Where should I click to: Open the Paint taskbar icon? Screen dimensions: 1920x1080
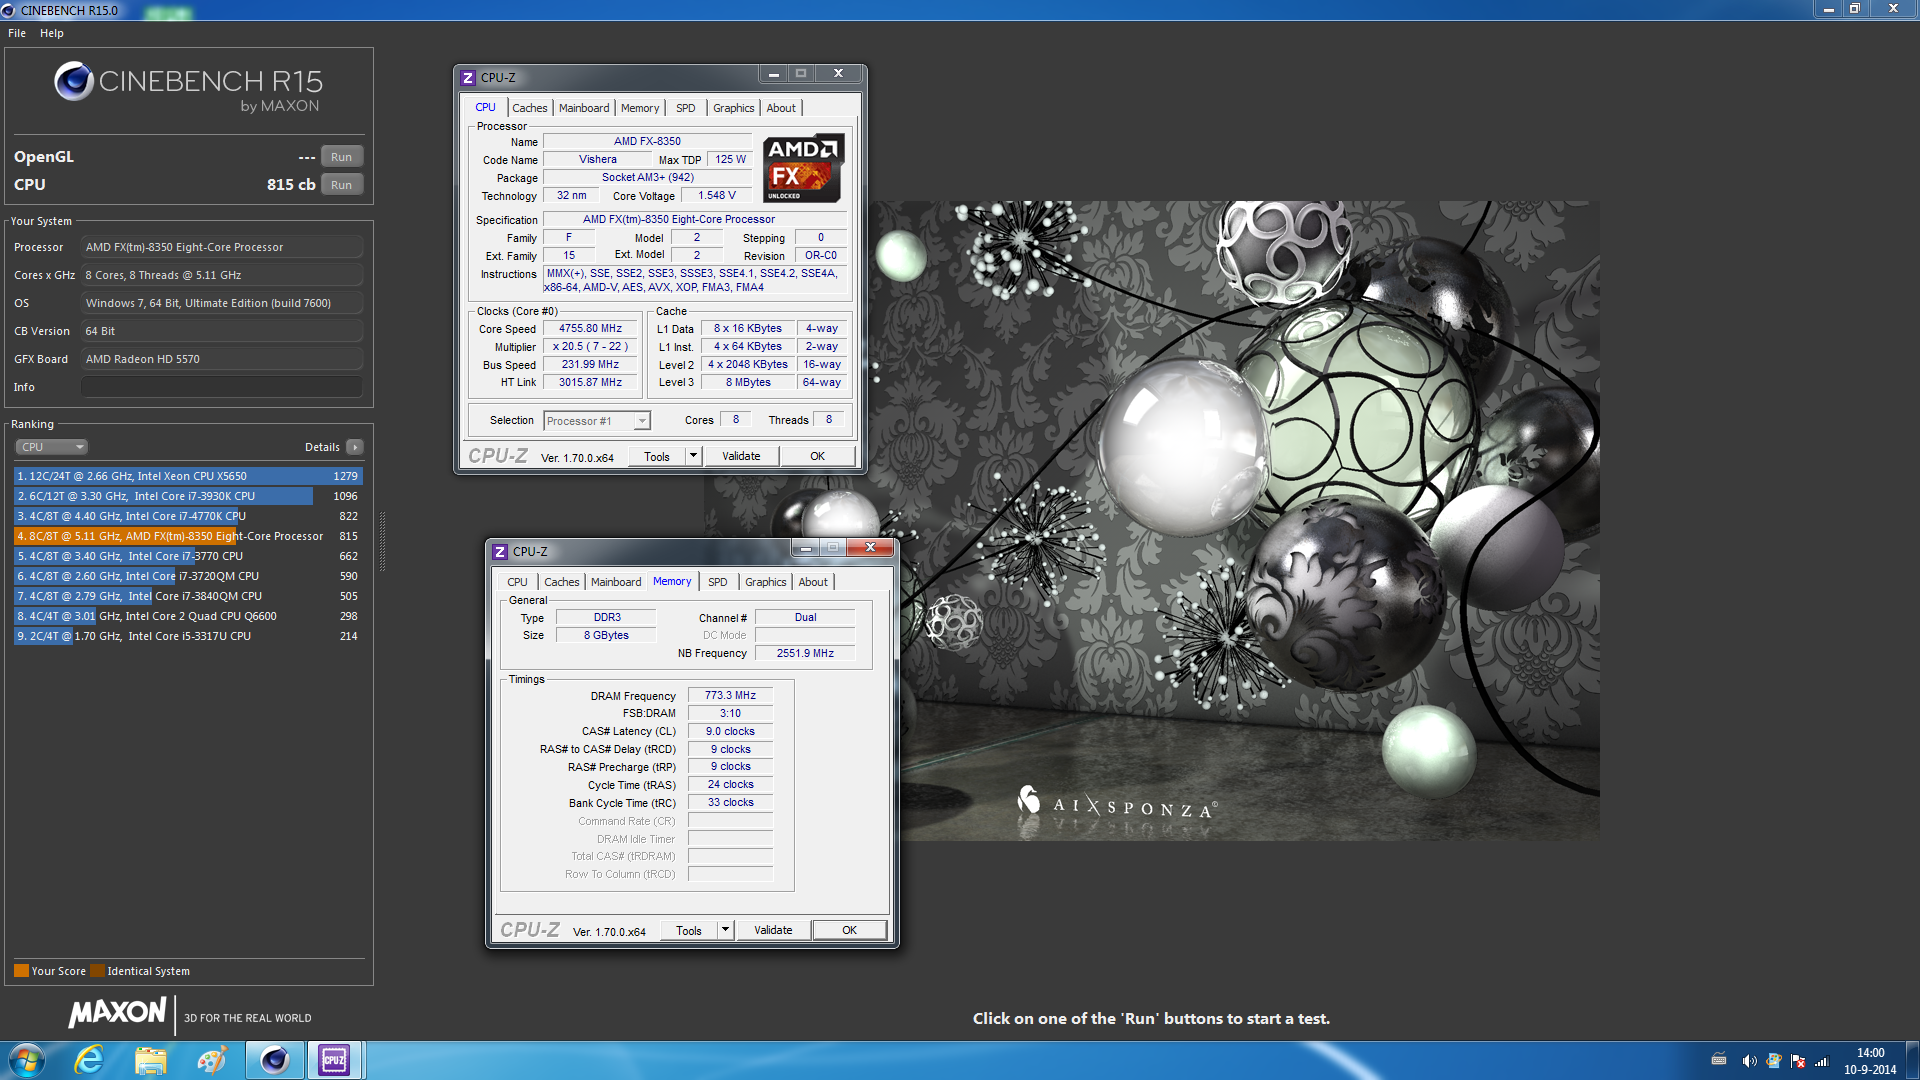(x=212, y=1060)
